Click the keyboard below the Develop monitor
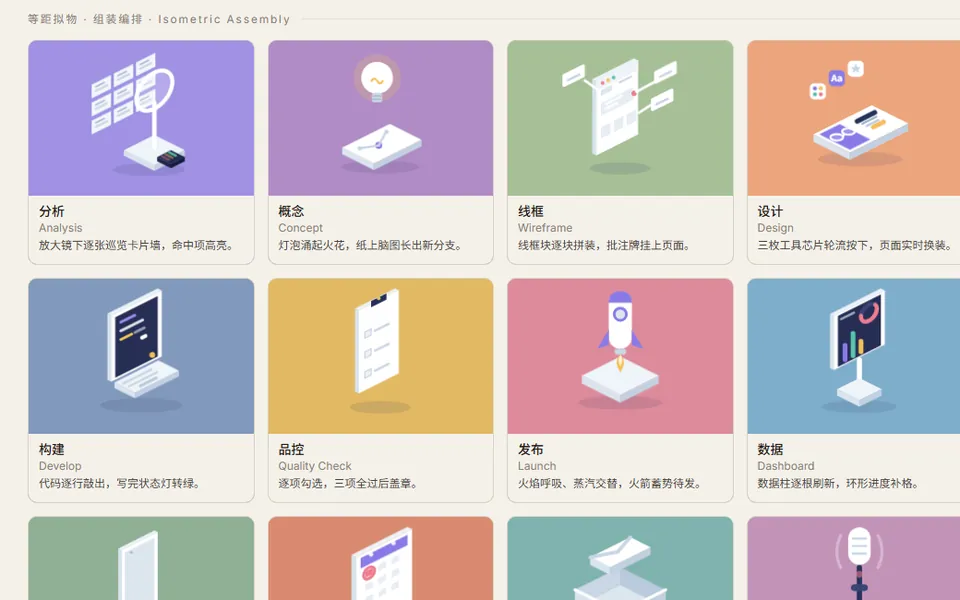 click(x=146, y=379)
